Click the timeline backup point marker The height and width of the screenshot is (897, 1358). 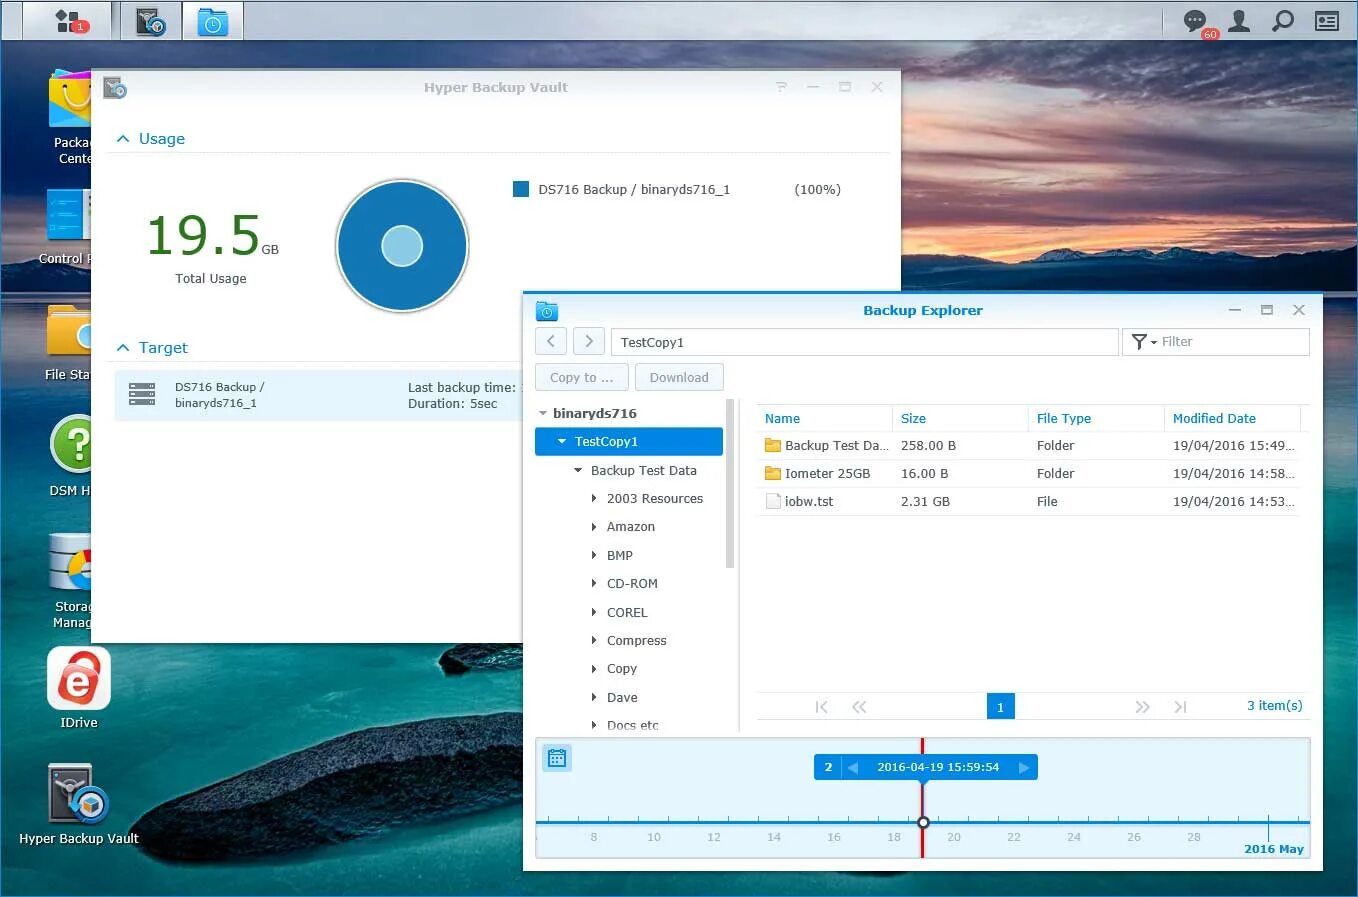coord(923,822)
